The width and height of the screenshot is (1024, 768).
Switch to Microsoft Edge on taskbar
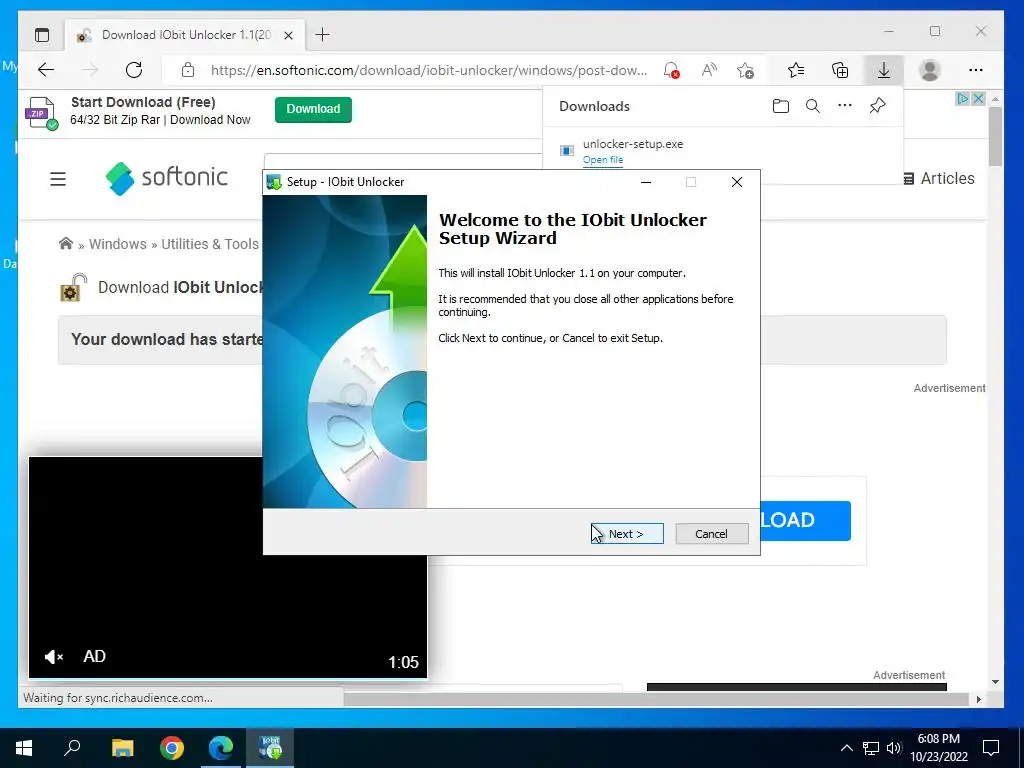[x=221, y=748]
